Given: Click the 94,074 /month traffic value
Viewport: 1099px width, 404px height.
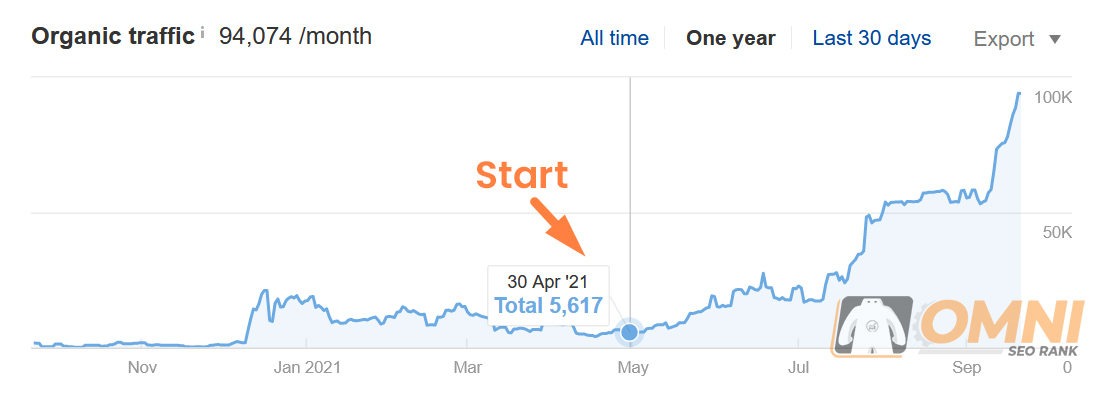Looking at the screenshot, I should 295,36.
